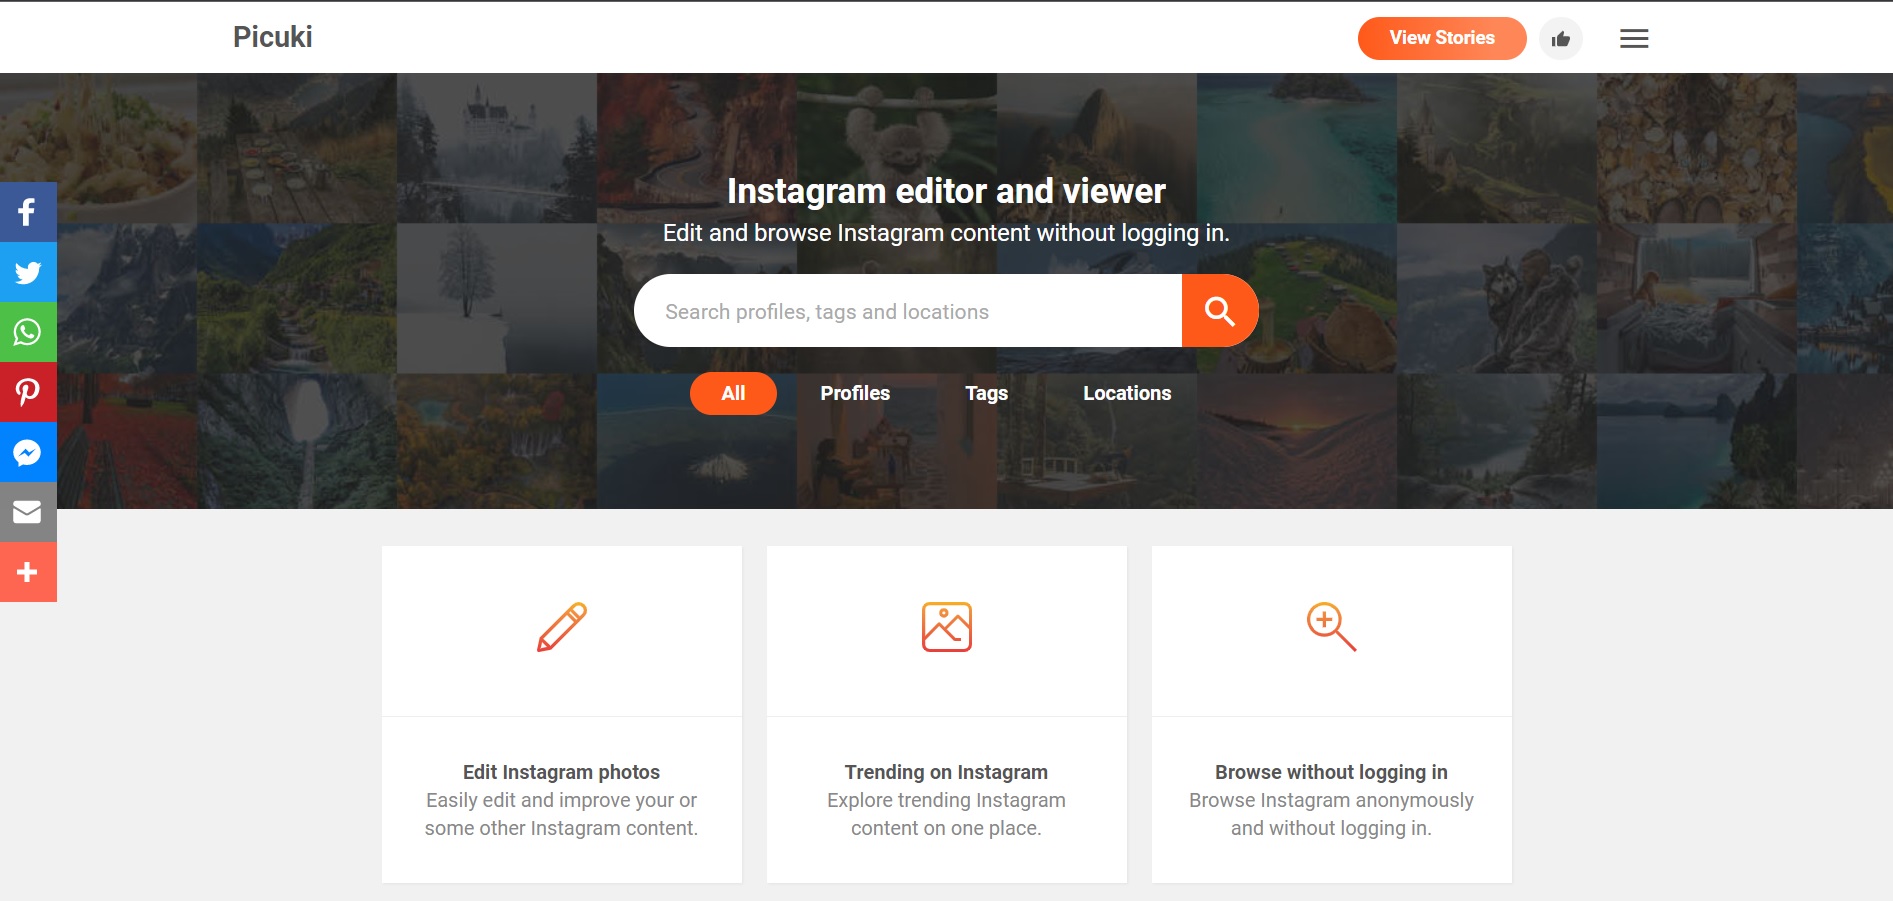The height and width of the screenshot is (901, 1893).
Task: Switch to Profiles search filter
Action: pos(855,393)
